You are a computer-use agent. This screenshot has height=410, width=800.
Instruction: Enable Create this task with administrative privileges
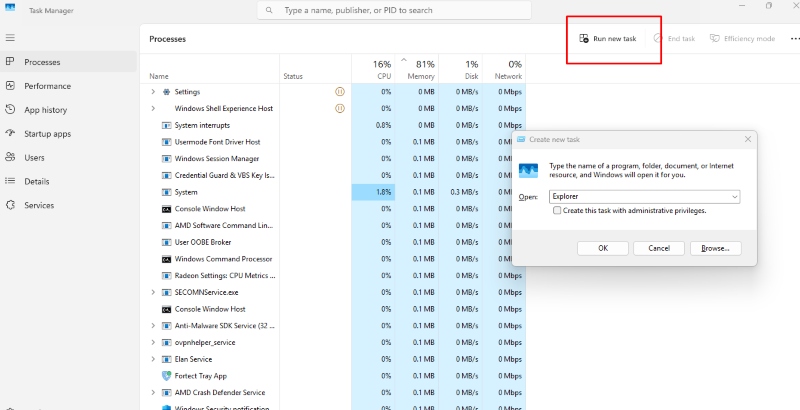pyautogui.click(x=557, y=211)
